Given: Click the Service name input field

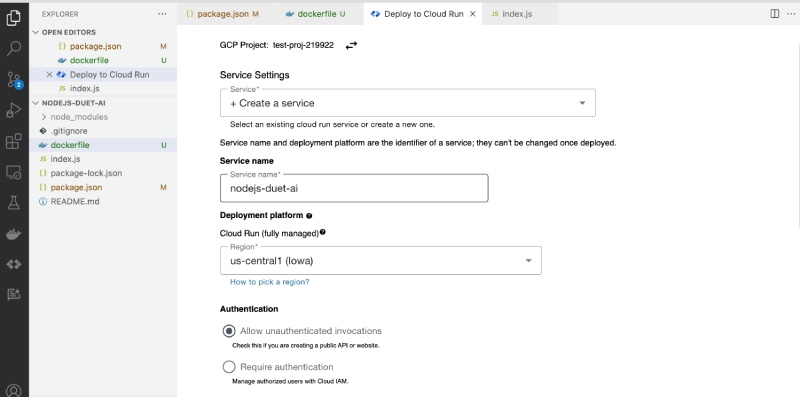Looking at the screenshot, I should [354, 188].
